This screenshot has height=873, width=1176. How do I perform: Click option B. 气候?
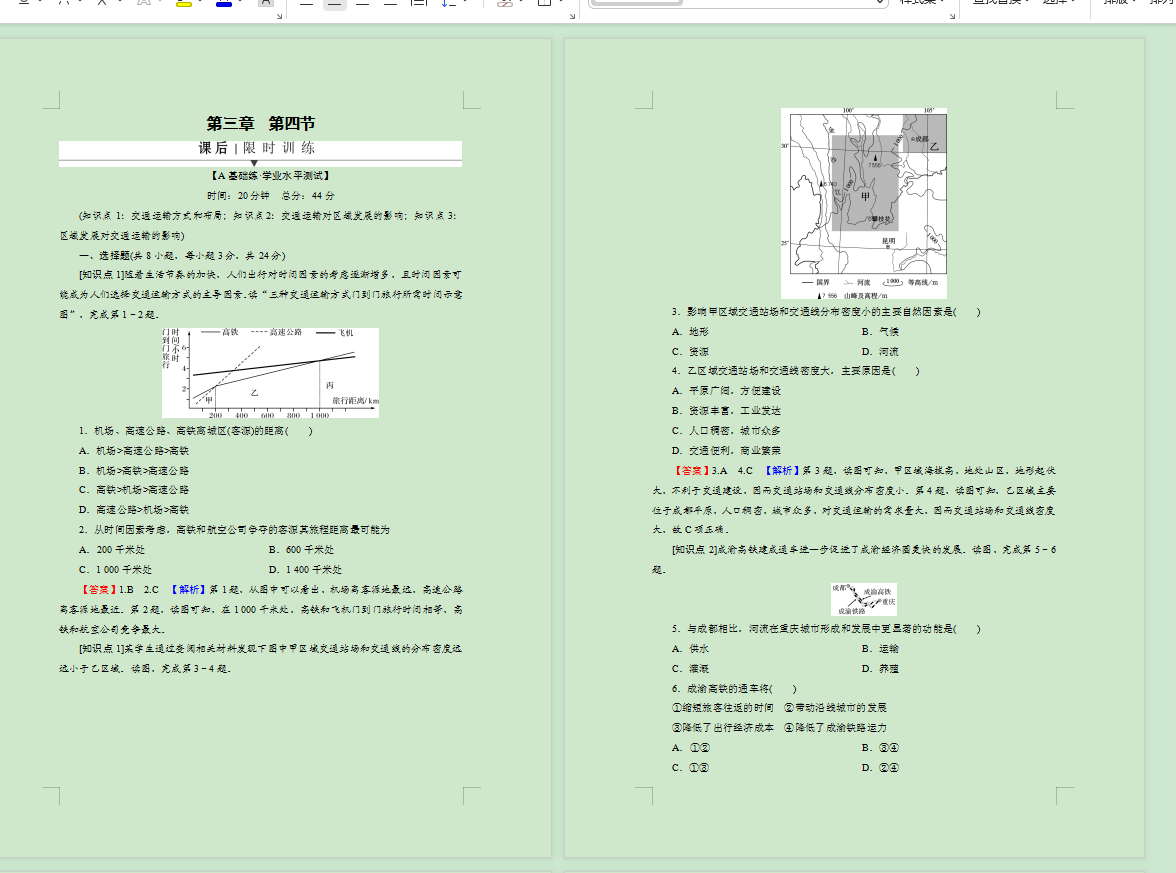click(x=880, y=332)
